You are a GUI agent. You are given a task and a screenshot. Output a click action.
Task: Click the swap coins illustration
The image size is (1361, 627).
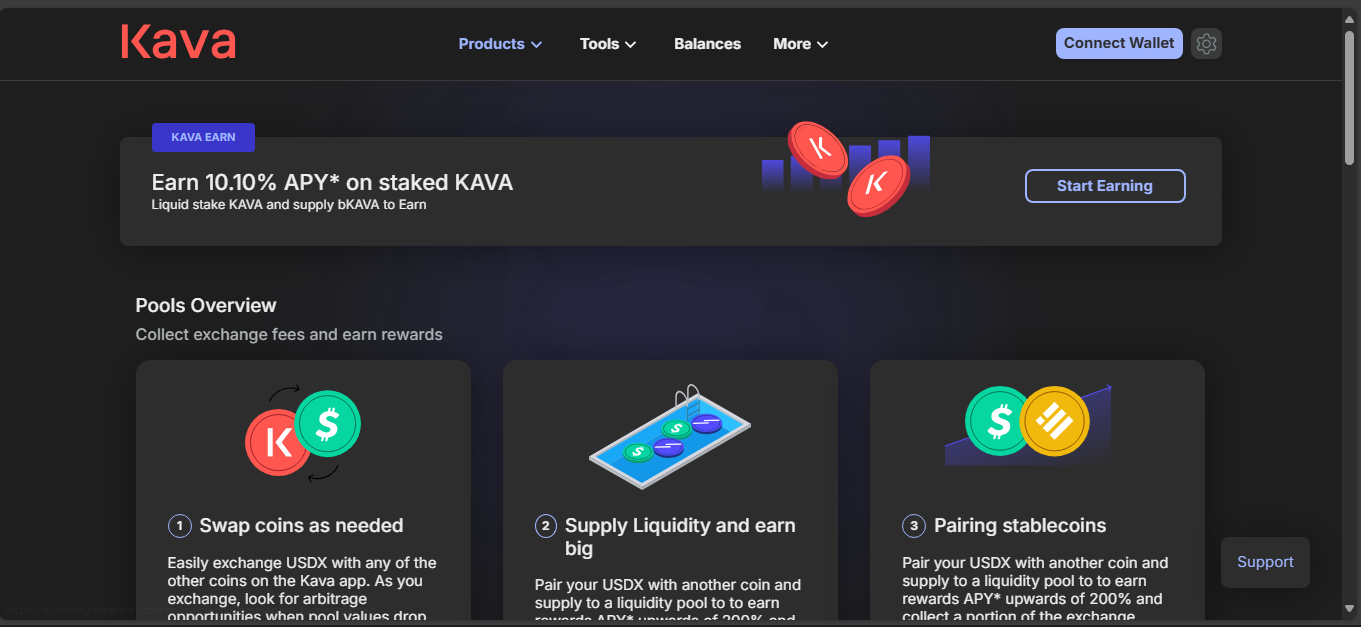point(303,433)
